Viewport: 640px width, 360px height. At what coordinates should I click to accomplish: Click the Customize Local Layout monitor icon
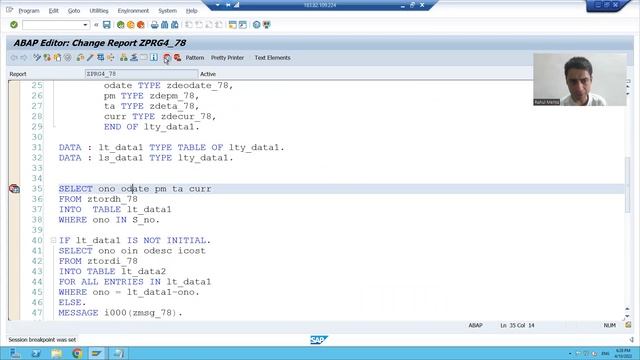click(x=267, y=25)
